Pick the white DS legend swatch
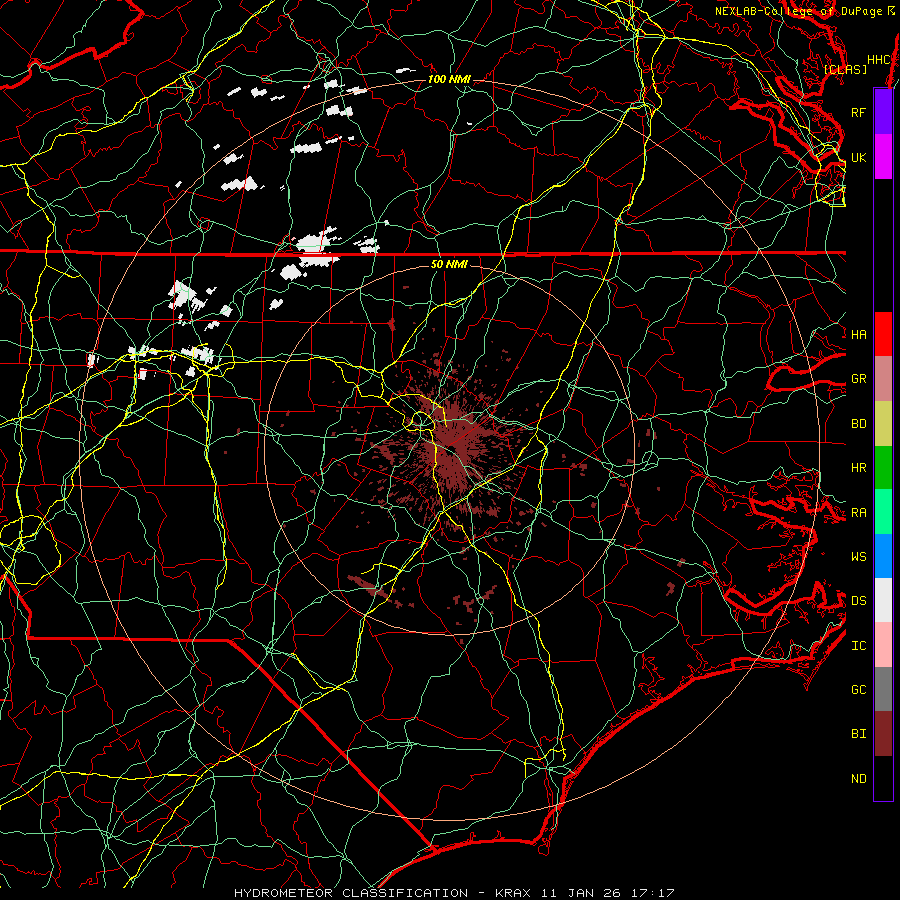900x900 pixels. pos(883,600)
